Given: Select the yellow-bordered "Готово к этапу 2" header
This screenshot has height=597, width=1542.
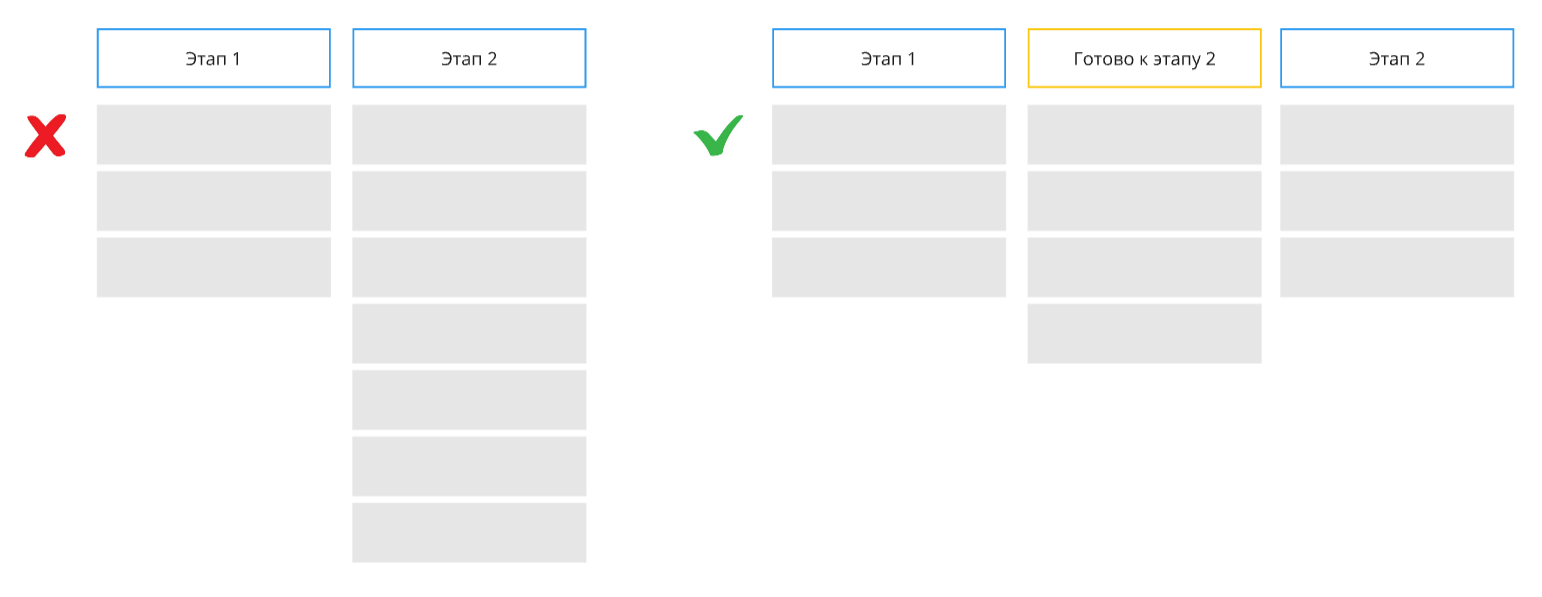Looking at the screenshot, I should (1144, 58).
